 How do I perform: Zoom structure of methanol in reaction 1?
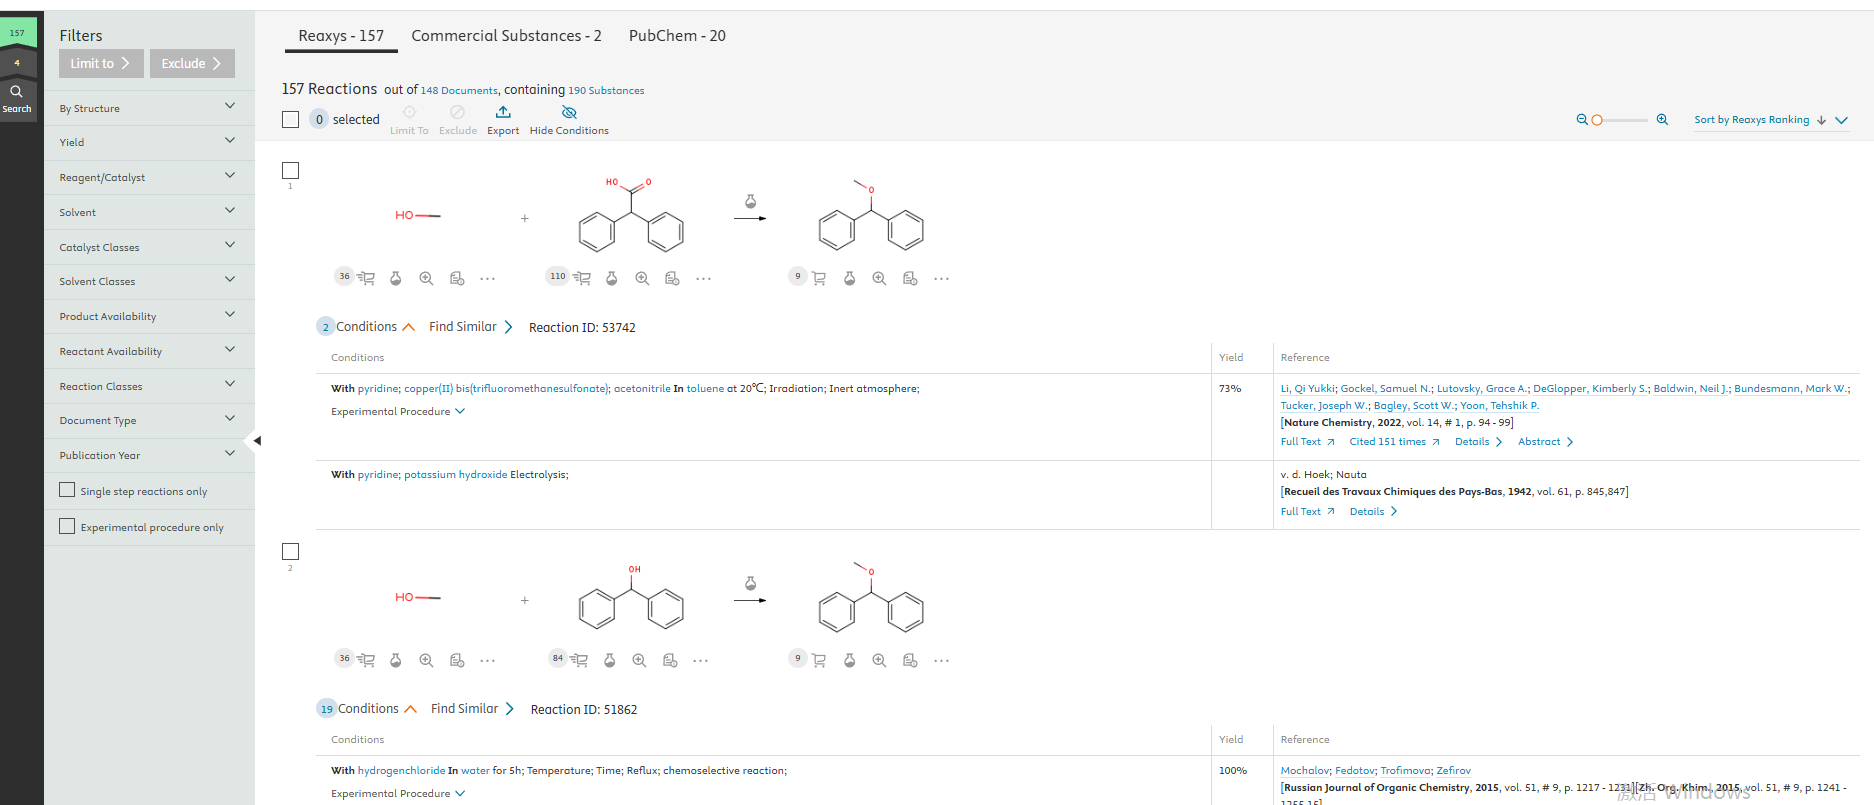(x=426, y=278)
